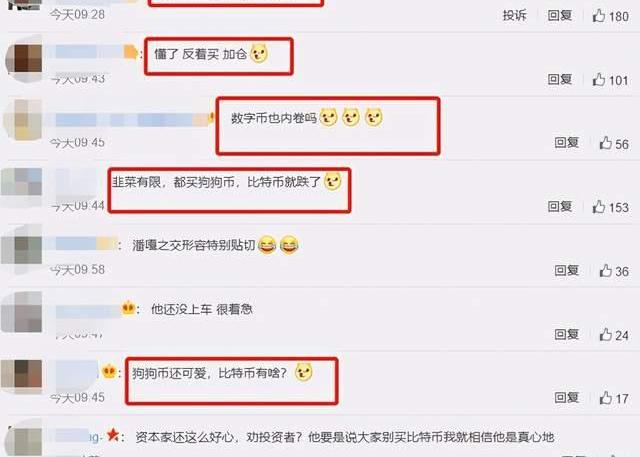This screenshot has width=640, height=457.
Task: Click the red star badge beside the last username
Action: click(113, 435)
